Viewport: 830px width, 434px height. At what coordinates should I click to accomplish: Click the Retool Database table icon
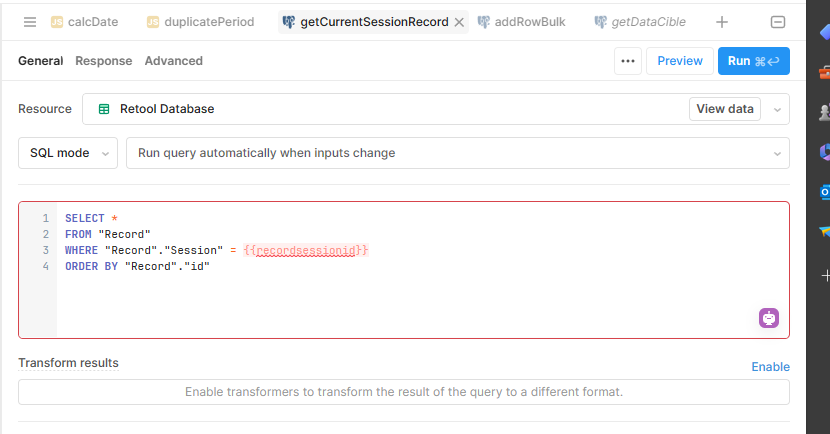pyautogui.click(x=104, y=109)
